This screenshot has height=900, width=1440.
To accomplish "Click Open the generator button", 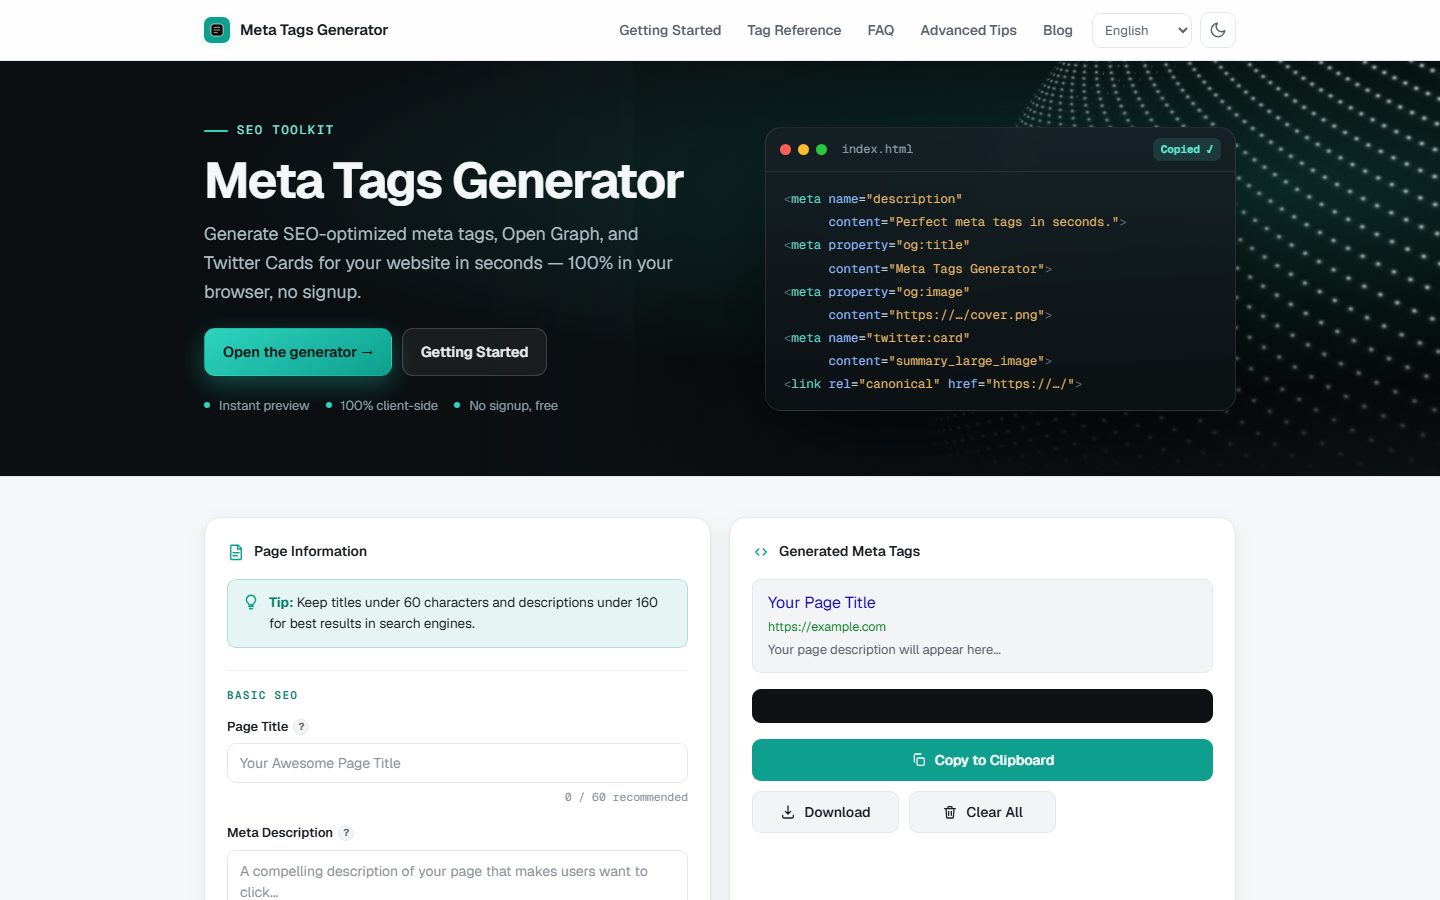I will pos(298,352).
